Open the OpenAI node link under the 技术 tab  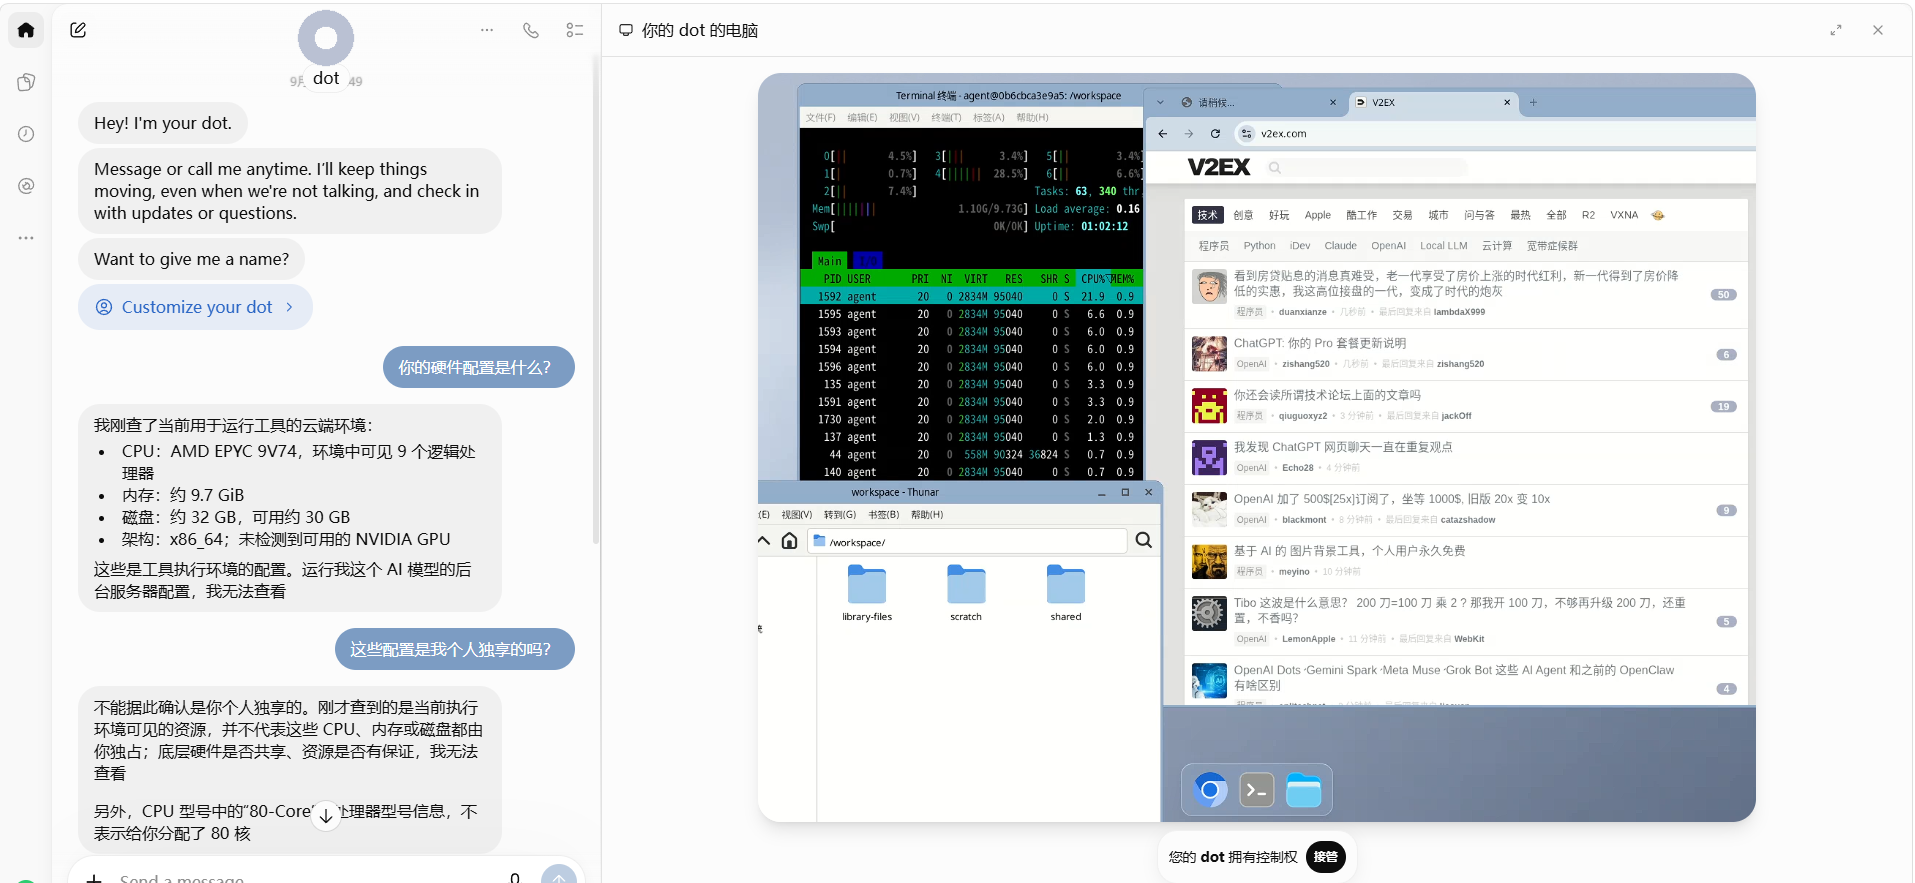(1388, 246)
